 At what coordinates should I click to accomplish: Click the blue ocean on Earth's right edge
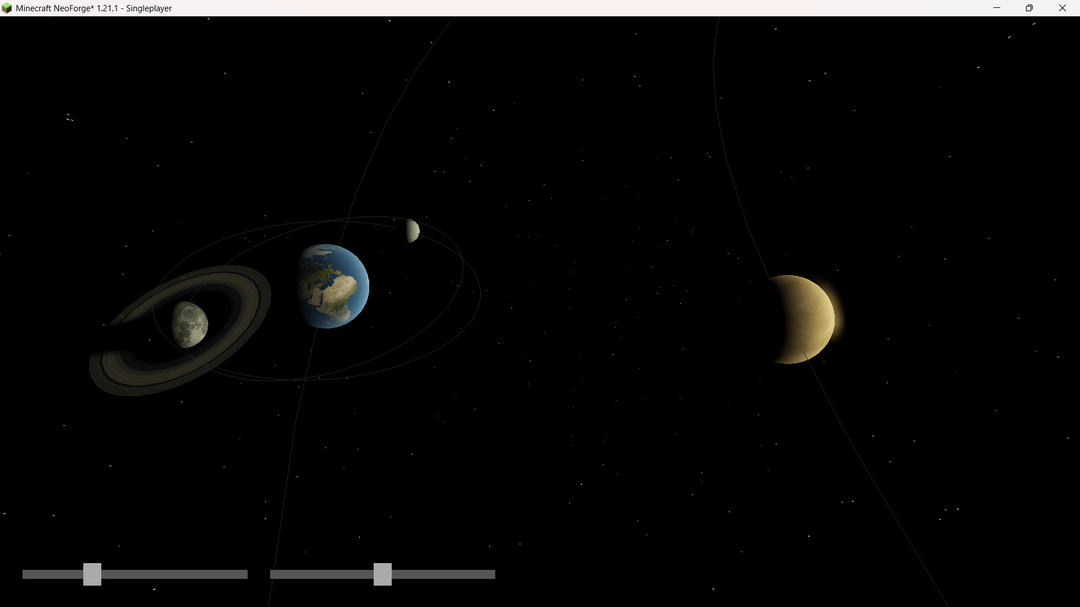pyautogui.click(x=362, y=285)
